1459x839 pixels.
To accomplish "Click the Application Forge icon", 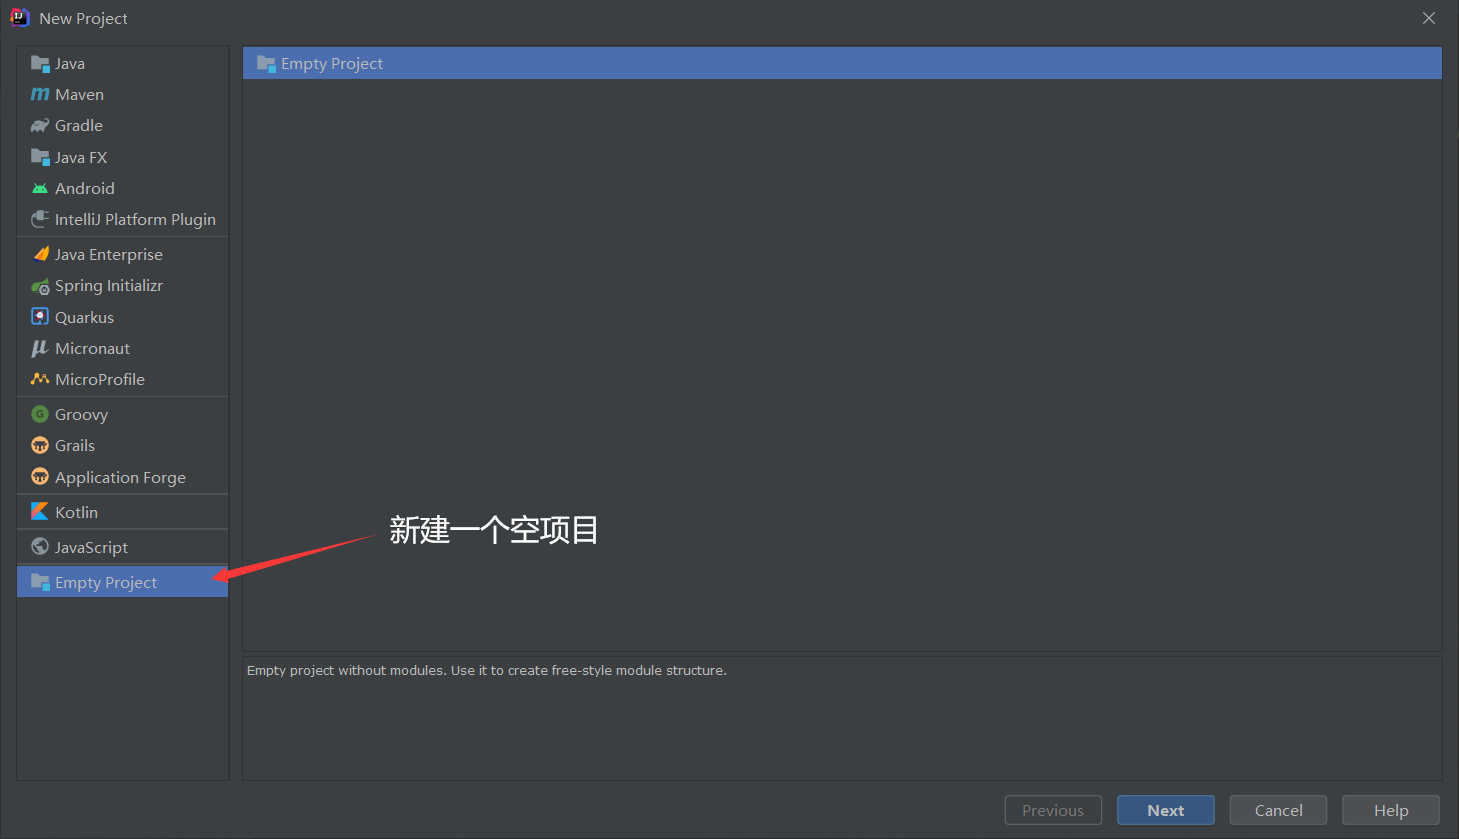I will [40, 477].
